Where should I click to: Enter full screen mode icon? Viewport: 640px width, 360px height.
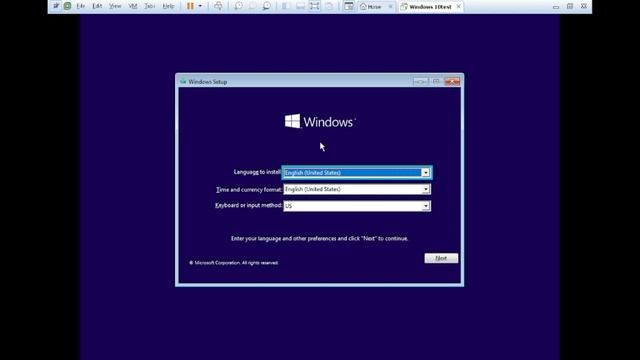[x=314, y=6]
